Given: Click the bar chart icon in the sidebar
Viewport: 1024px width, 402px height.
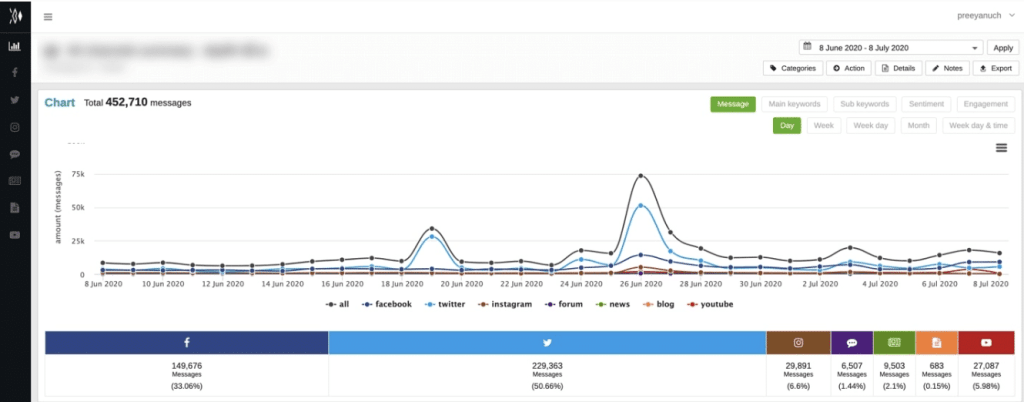Looking at the screenshot, I should point(15,46).
